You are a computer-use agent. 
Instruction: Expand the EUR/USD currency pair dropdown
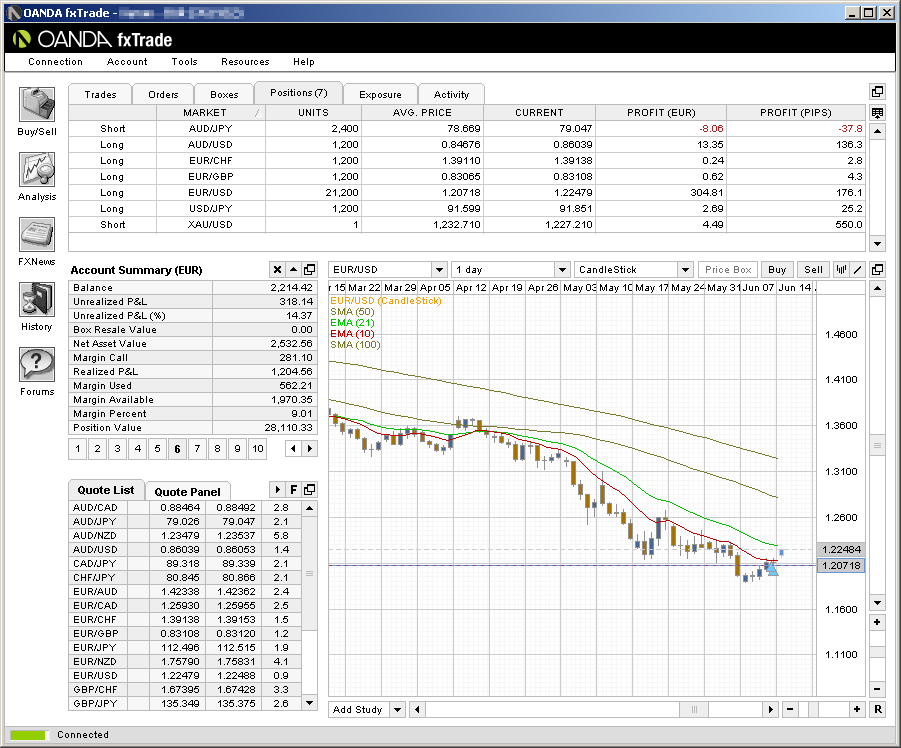(x=439, y=270)
